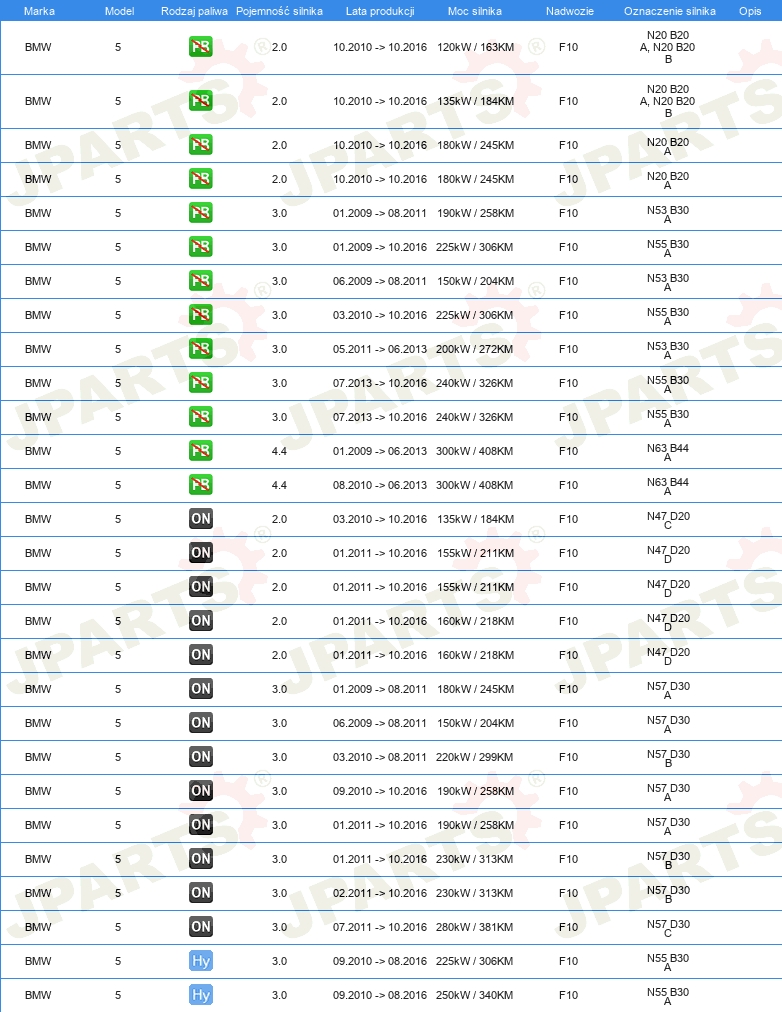Click the Hy hybrid icon in the 250kW / 340KM row
This screenshot has height=1012, width=782.
201,995
